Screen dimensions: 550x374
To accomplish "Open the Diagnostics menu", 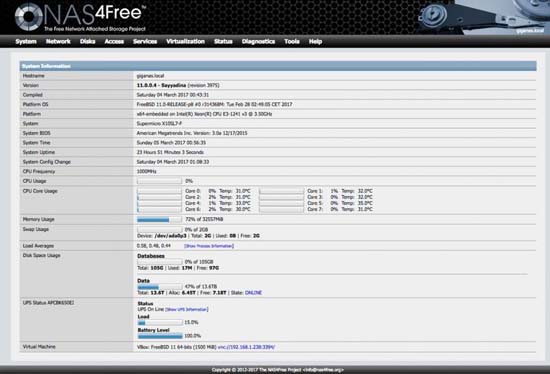I will [259, 41].
